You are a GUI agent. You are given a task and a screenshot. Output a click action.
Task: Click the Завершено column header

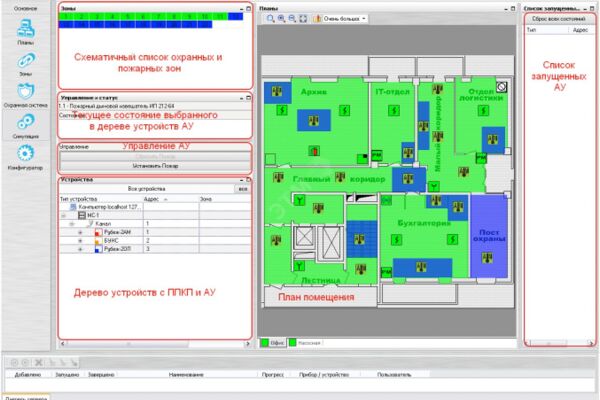pyautogui.click(x=101, y=375)
